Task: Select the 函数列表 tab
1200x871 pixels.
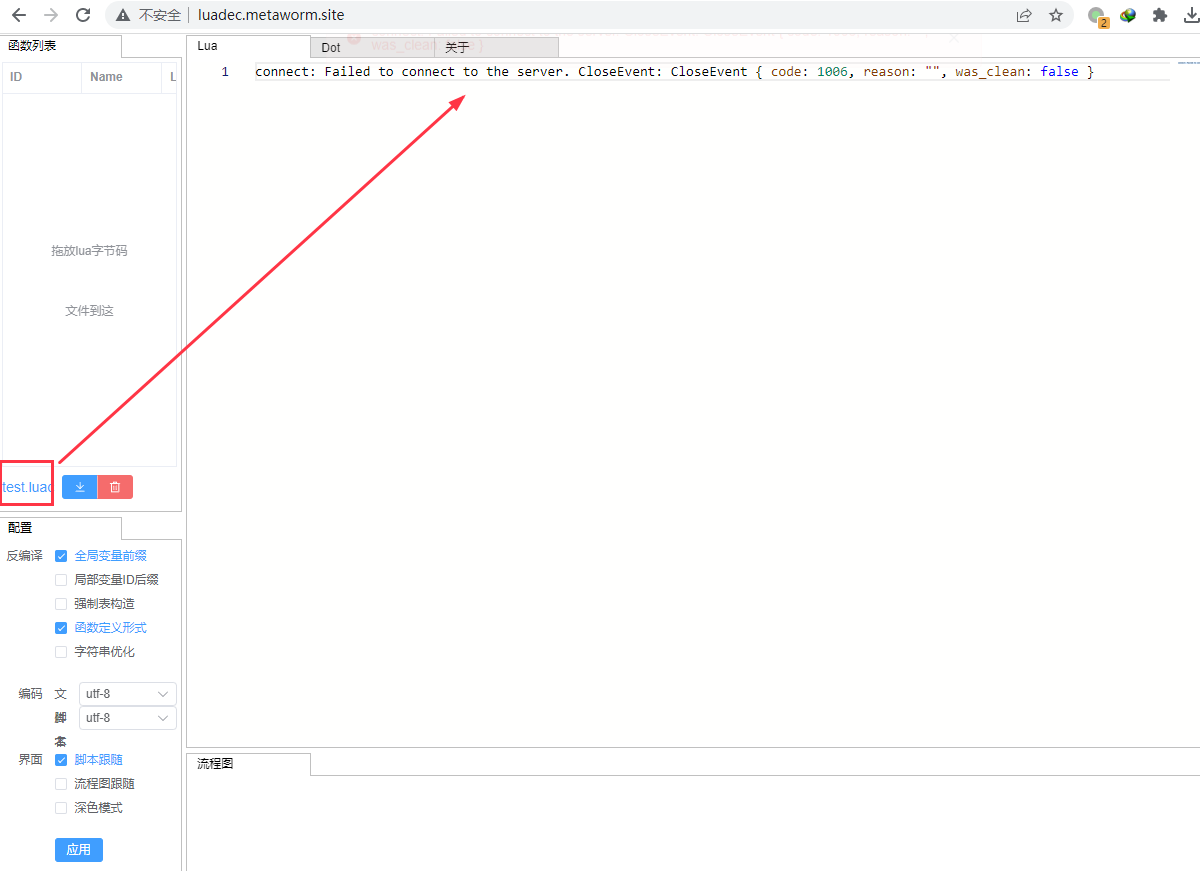Action: pos(61,46)
